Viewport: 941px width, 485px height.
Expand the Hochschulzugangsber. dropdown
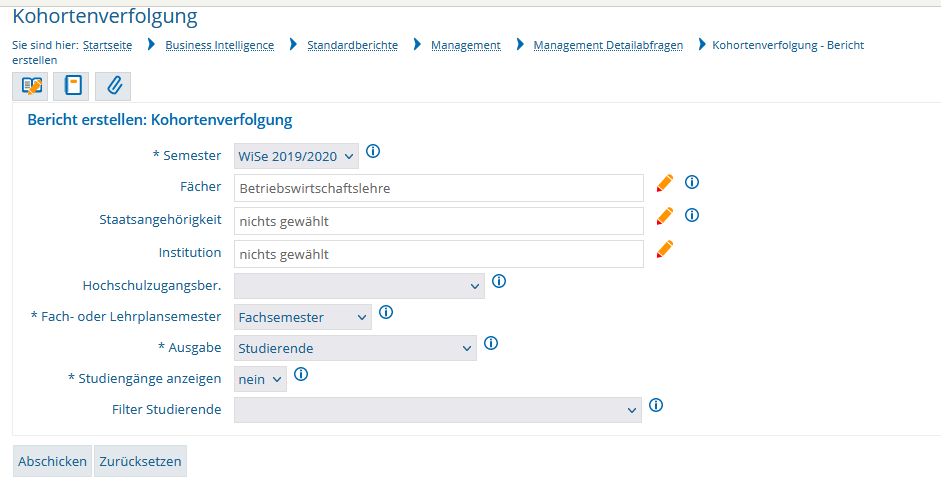[x=359, y=286]
